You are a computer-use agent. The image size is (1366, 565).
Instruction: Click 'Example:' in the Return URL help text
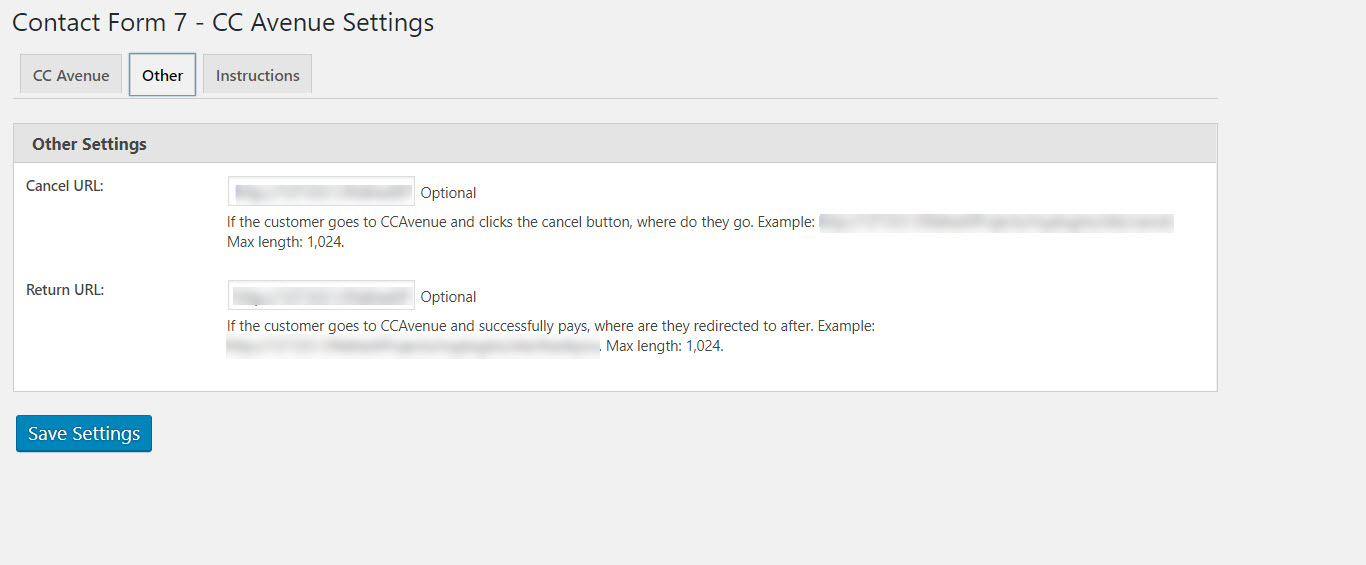845,326
